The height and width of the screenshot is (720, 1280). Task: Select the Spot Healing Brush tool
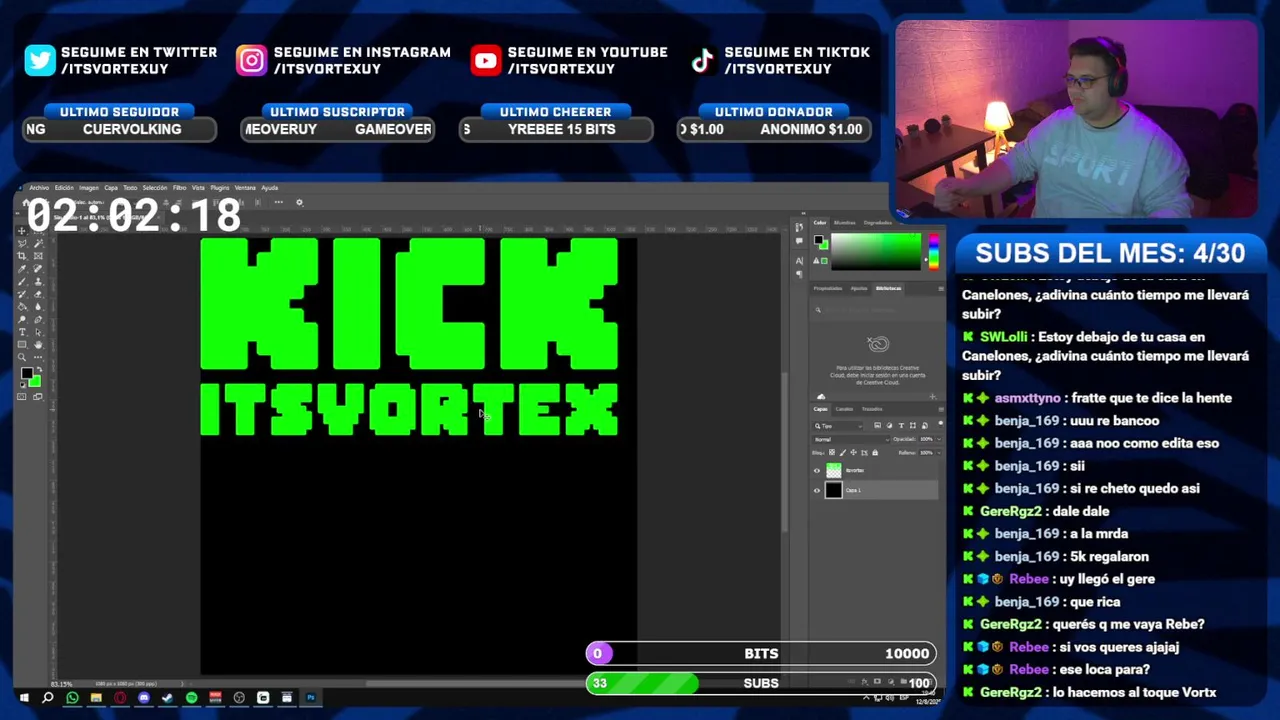tap(38, 268)
